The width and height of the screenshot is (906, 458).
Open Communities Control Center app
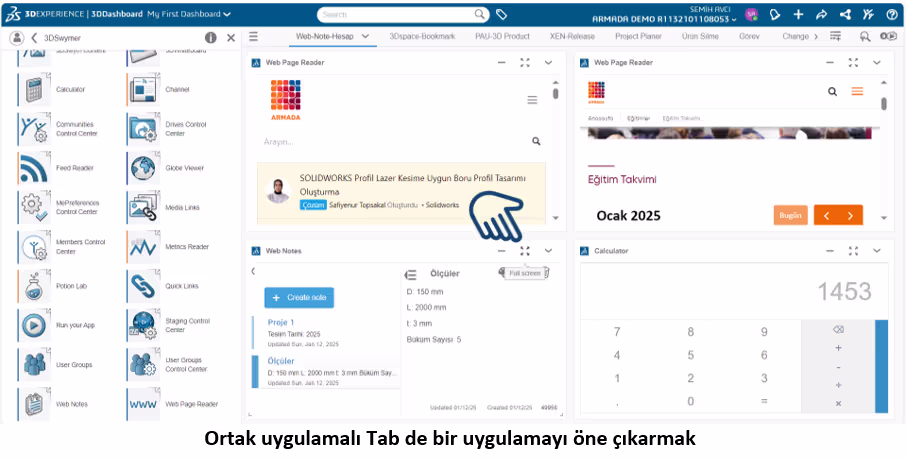tap(36, 129)
